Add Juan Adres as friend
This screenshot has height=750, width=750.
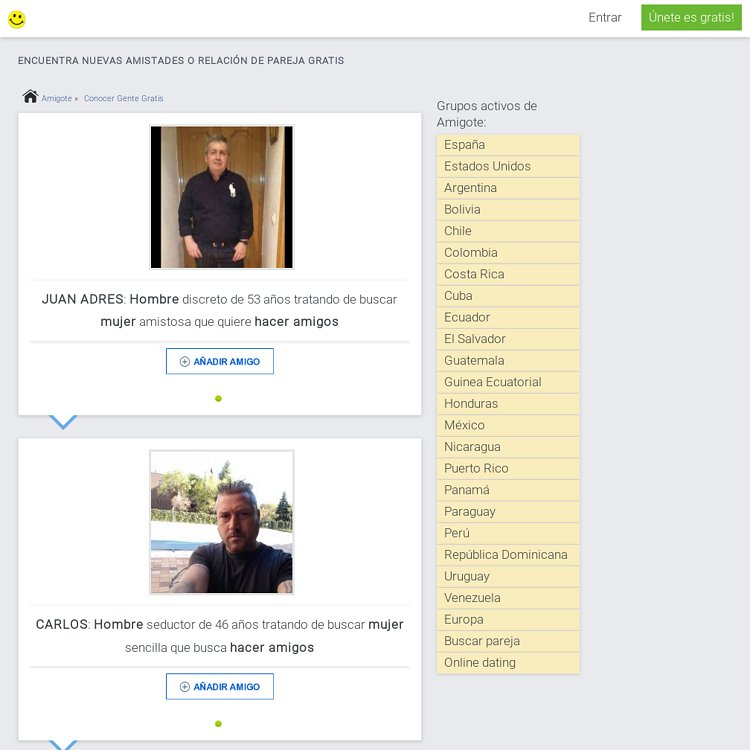point(220,361)
